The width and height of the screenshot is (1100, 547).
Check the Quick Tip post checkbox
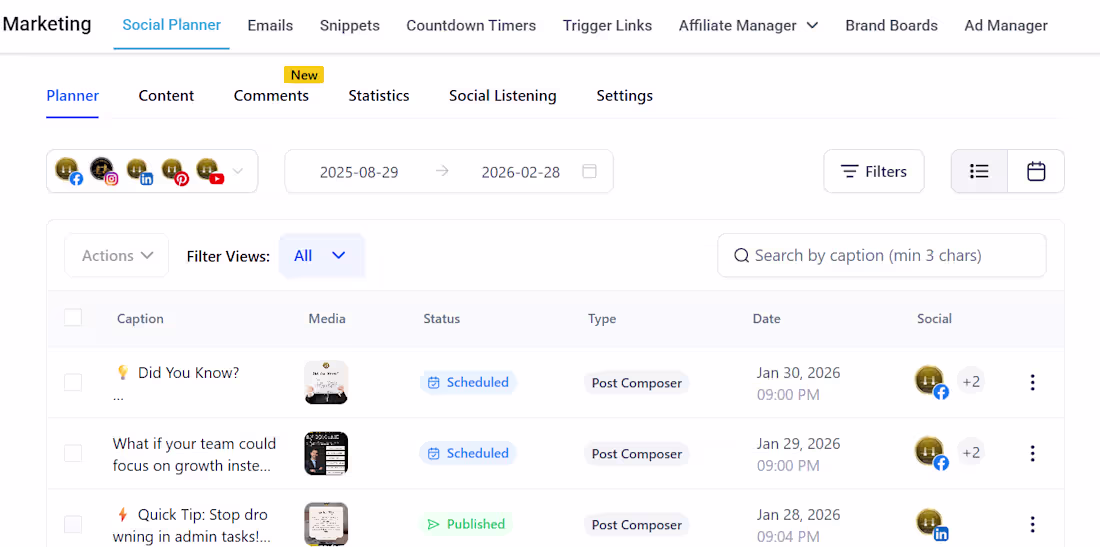click(73, 524)
